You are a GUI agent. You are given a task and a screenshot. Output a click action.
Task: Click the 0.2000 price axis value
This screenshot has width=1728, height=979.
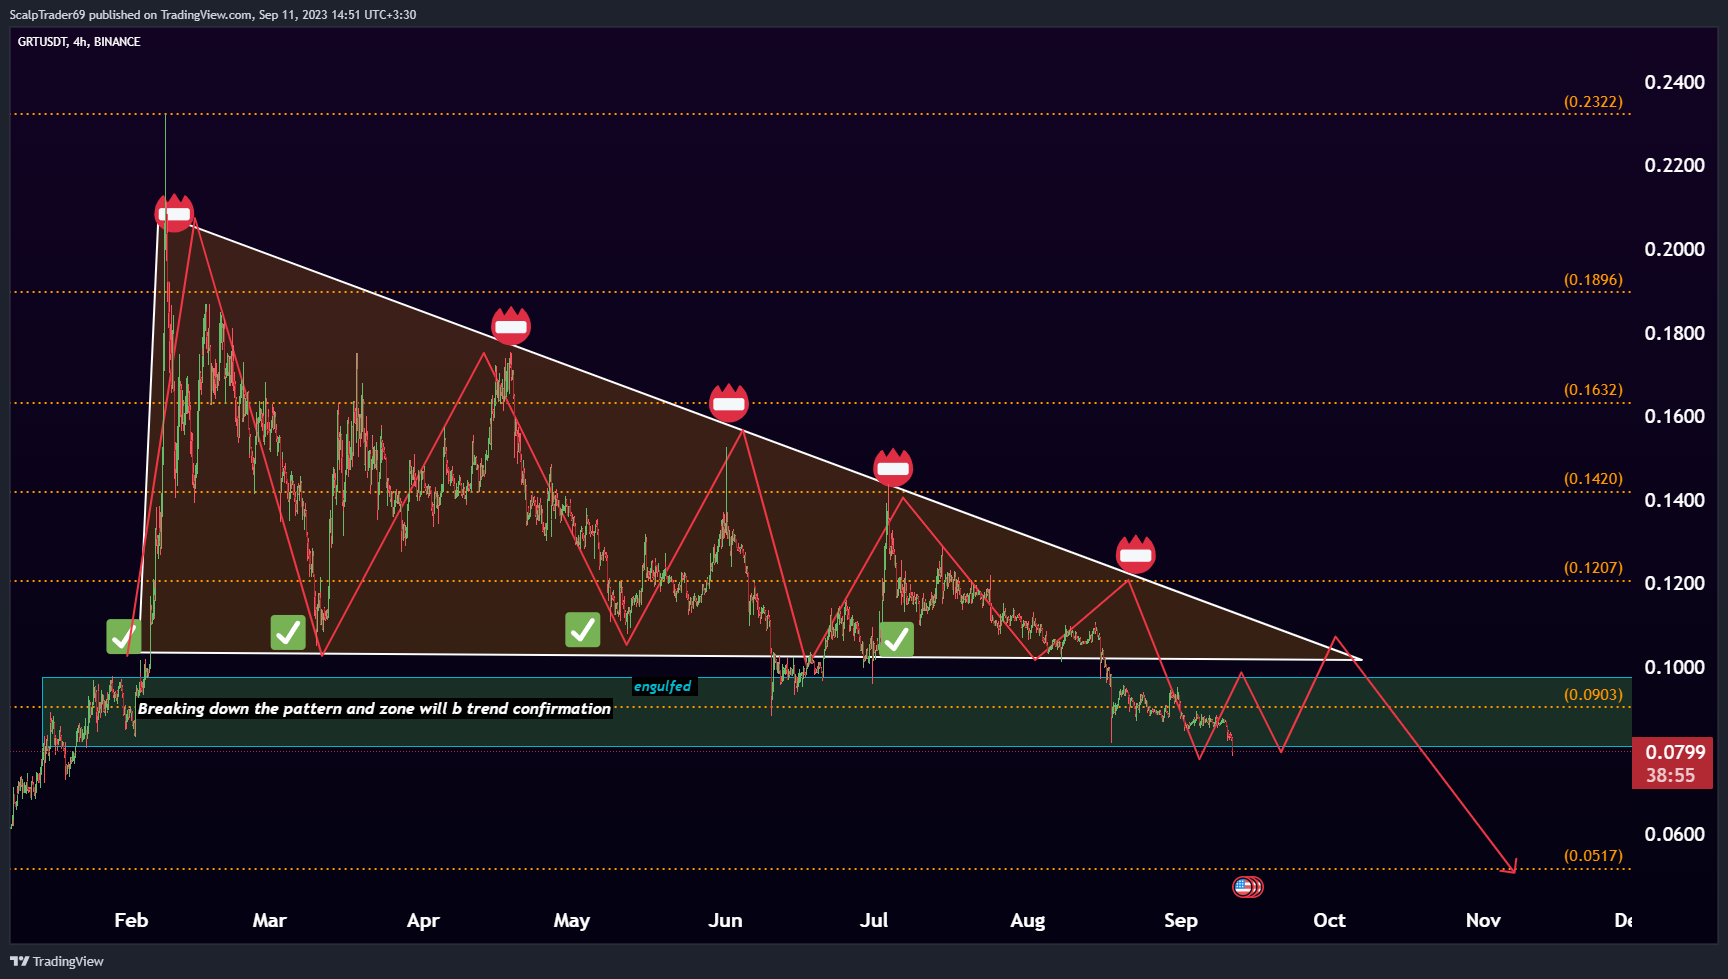(1675, 249)
